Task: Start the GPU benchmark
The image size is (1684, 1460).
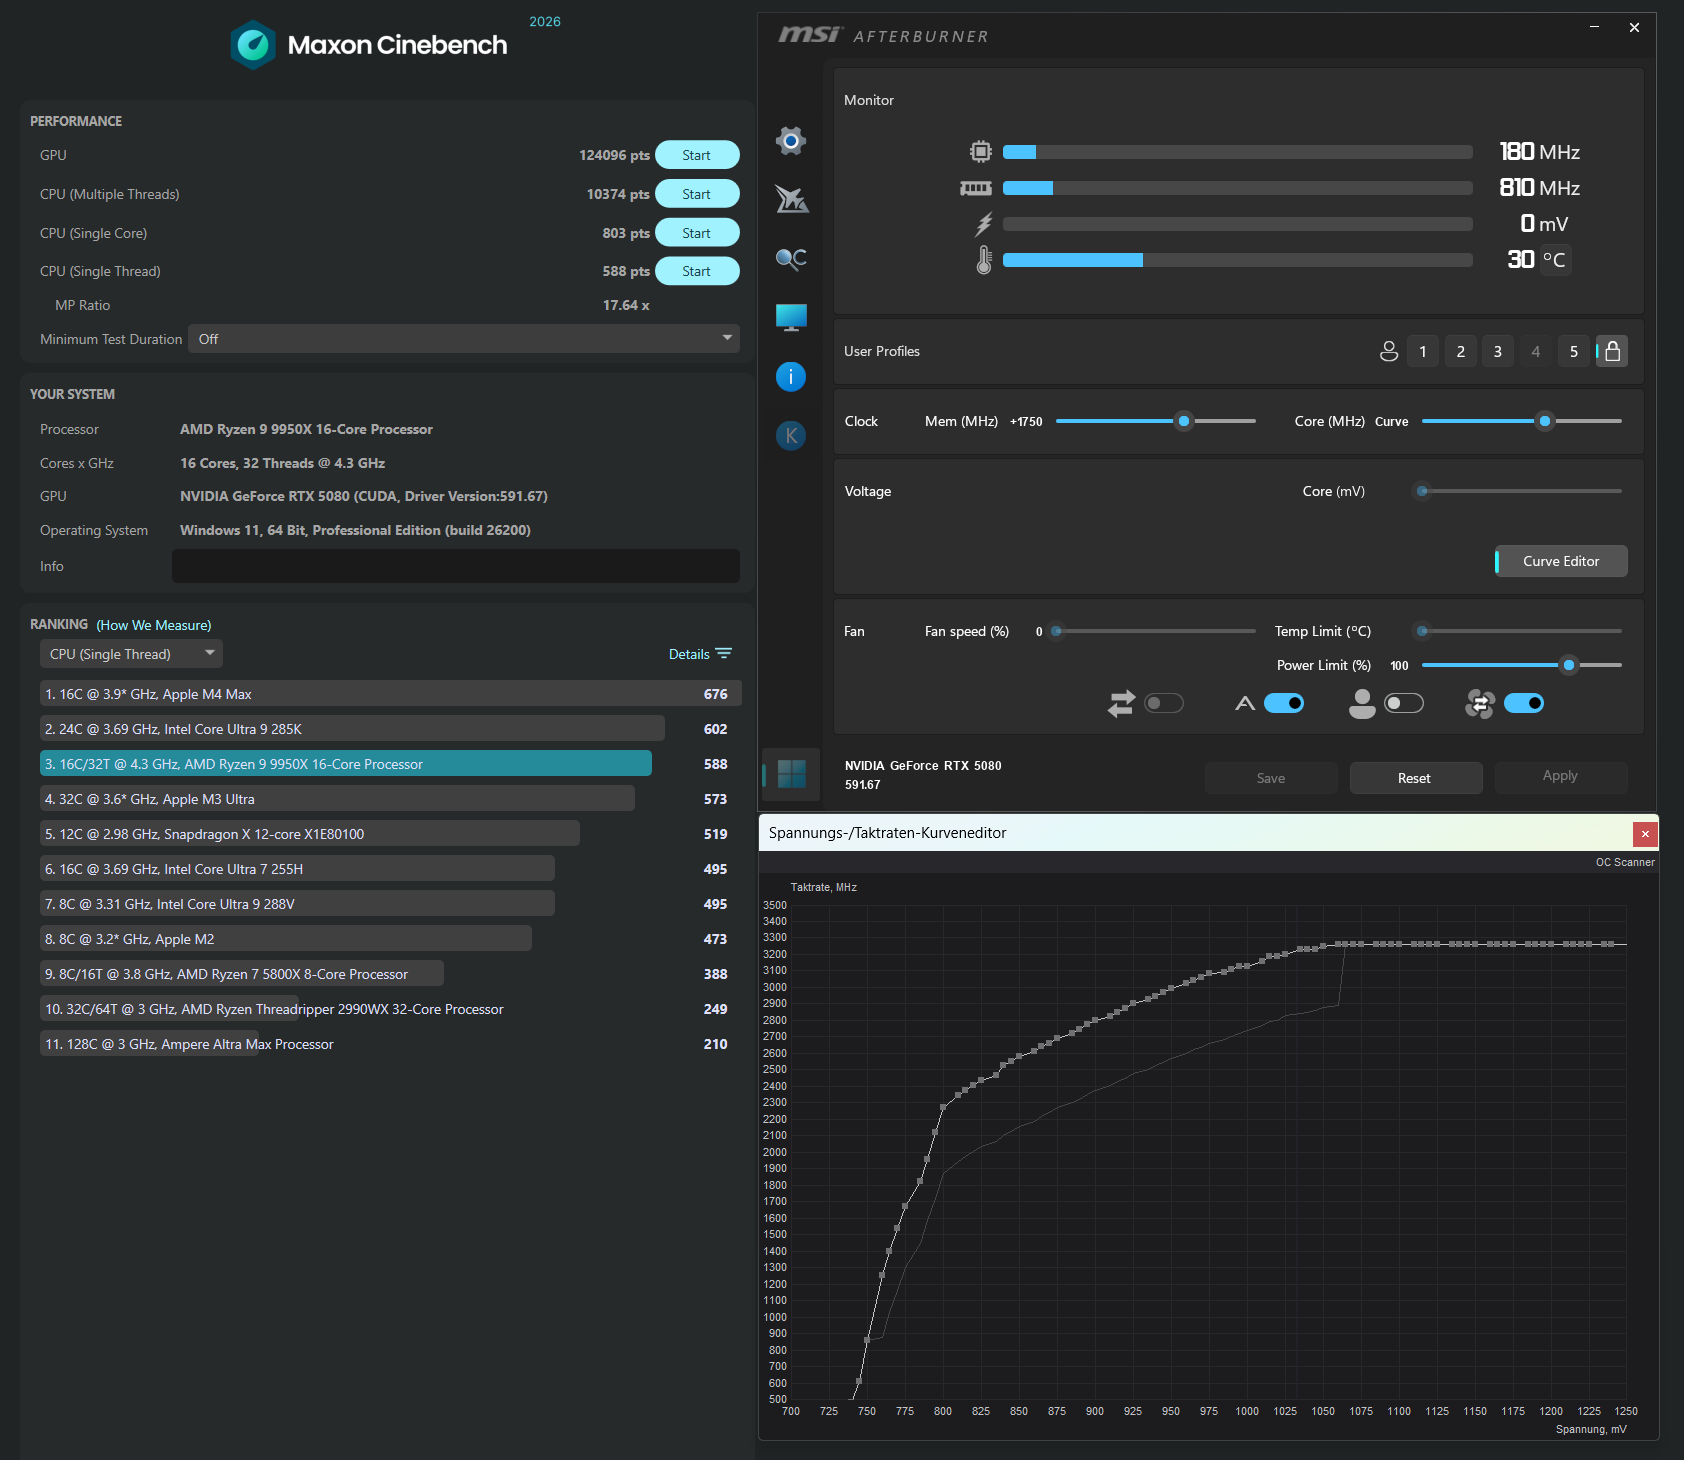Action: tap(697, 155)
